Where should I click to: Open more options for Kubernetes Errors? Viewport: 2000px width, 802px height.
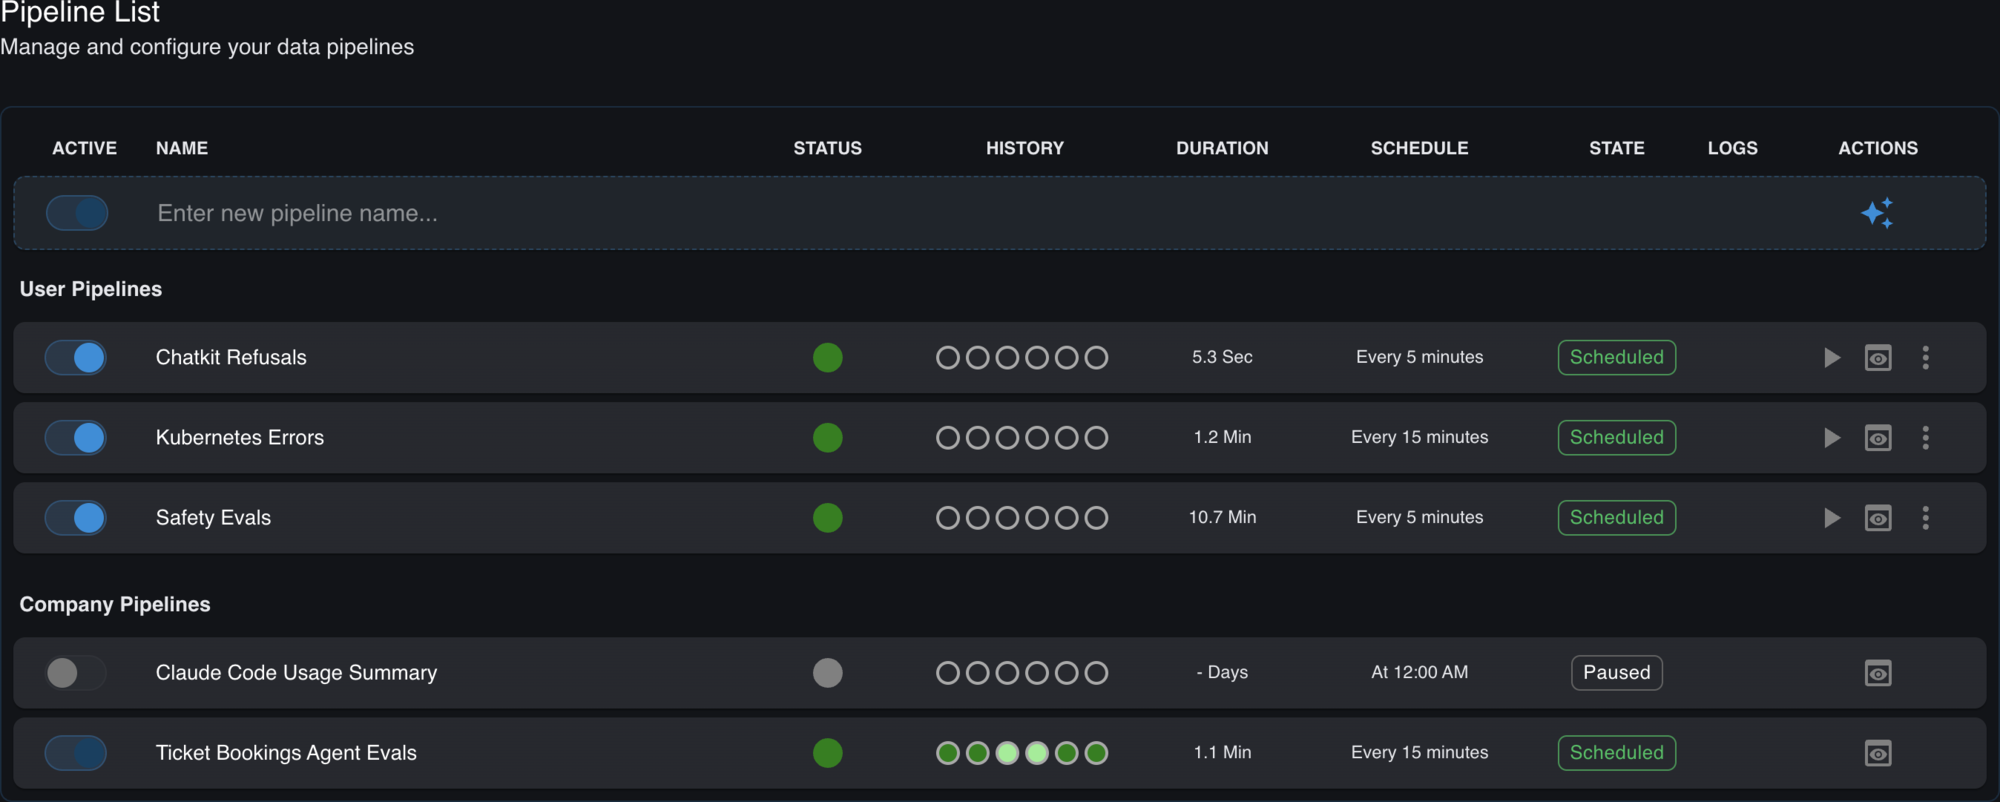(x=1925, y=438)
